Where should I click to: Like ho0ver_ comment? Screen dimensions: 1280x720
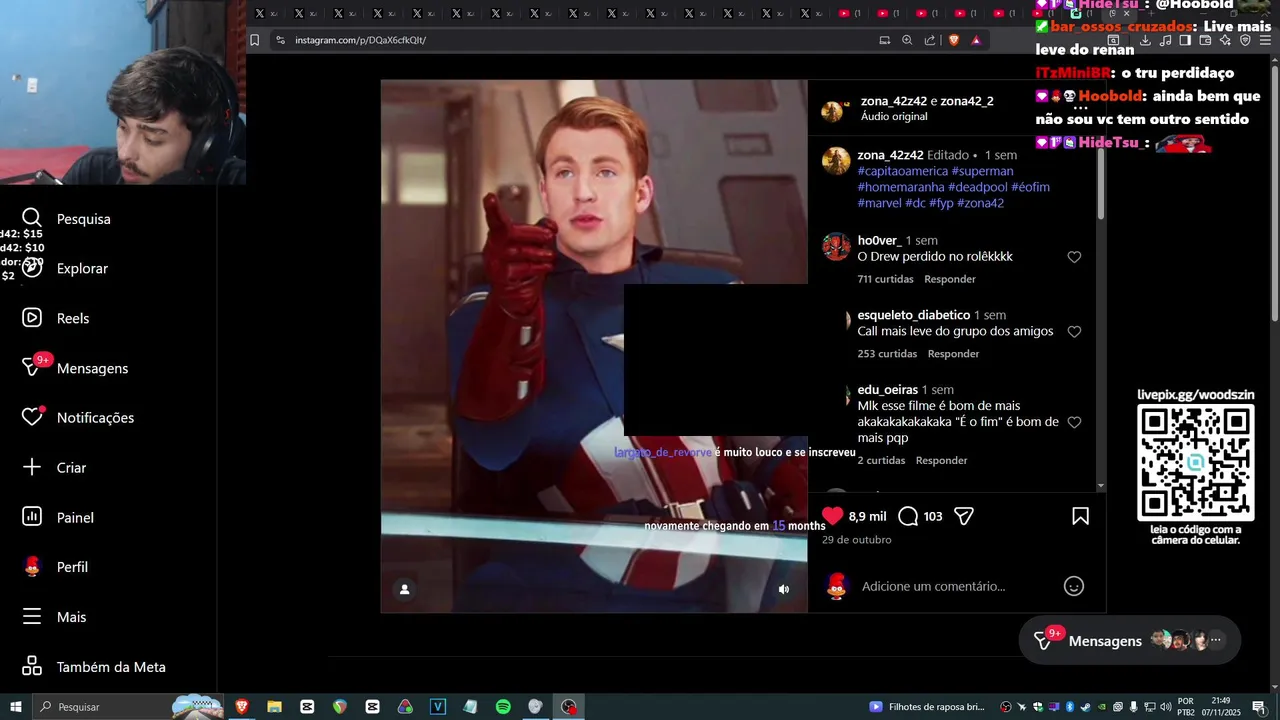1074,257
